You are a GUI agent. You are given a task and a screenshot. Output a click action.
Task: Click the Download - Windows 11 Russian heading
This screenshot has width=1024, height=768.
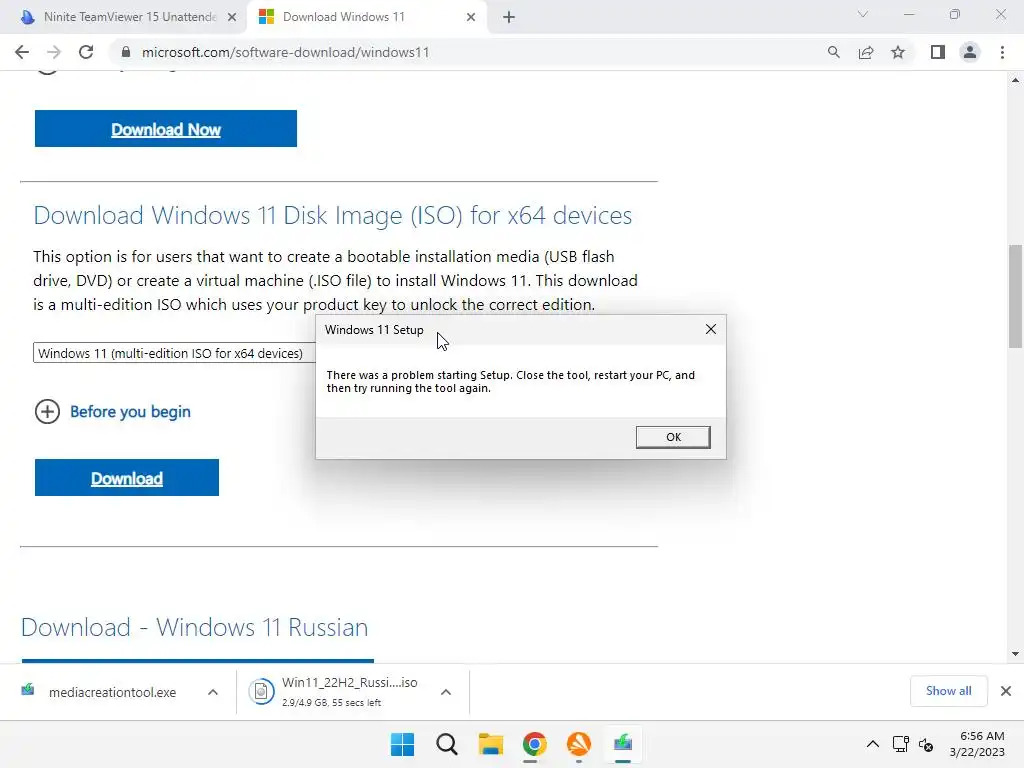pyautogui.click(x=195, y=627)
